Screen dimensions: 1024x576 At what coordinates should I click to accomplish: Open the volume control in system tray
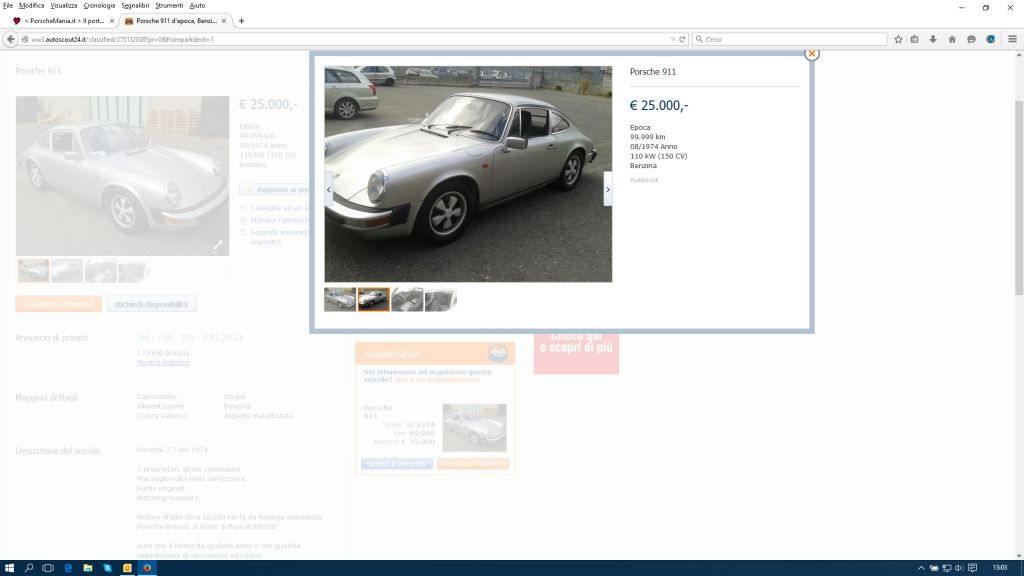[x=959, y=568]
